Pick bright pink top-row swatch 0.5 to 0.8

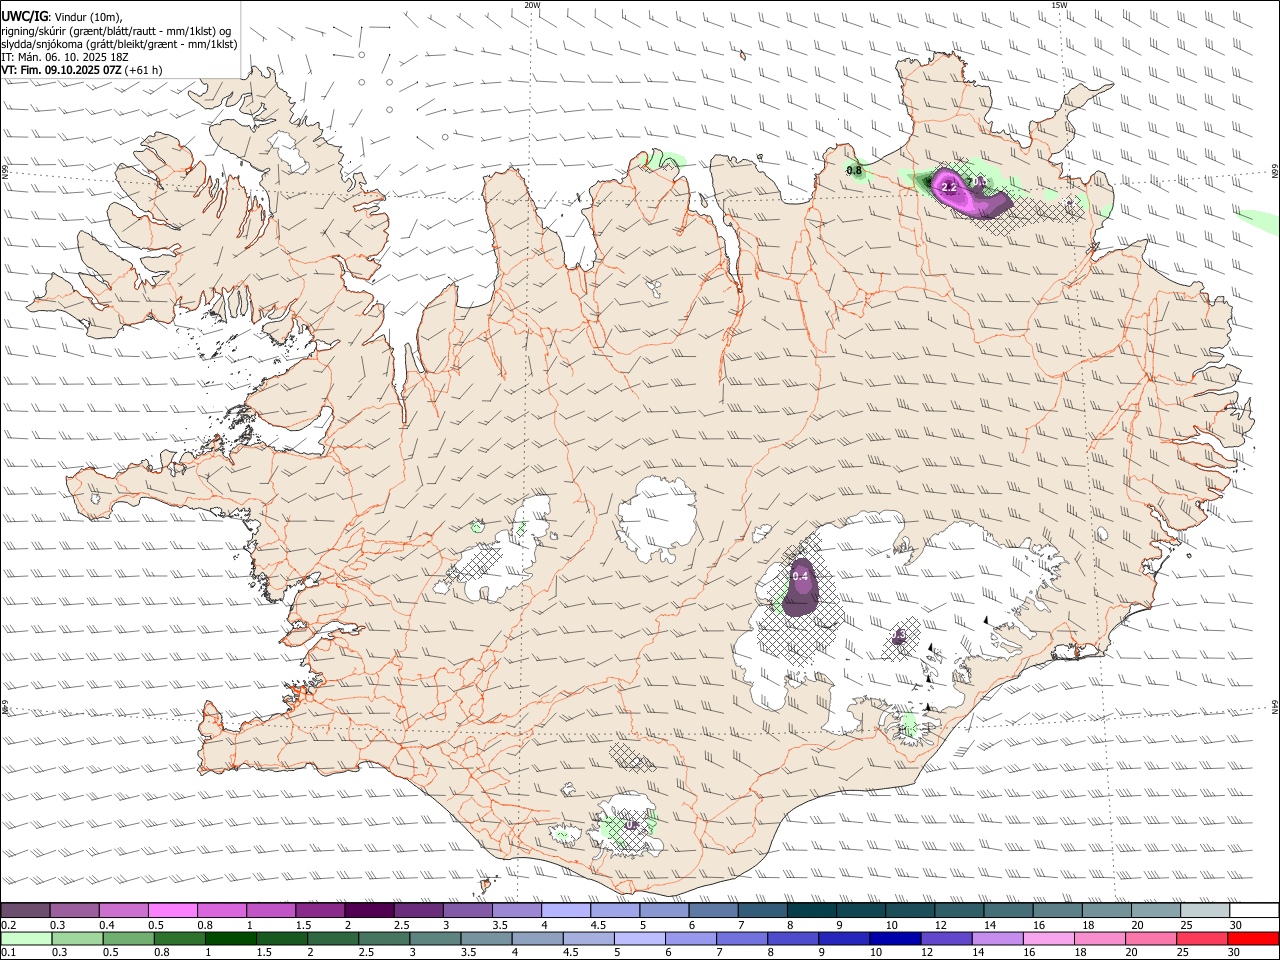pyautogui.click(x=173, y=911)
